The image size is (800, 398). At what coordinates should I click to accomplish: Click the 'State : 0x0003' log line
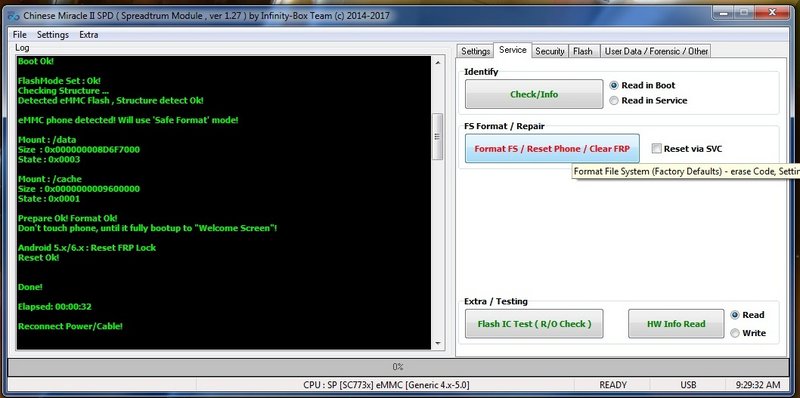pos(49,159)
